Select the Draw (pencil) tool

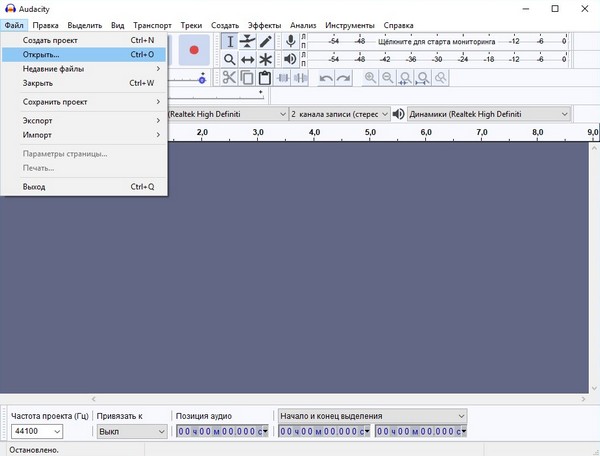265,41
